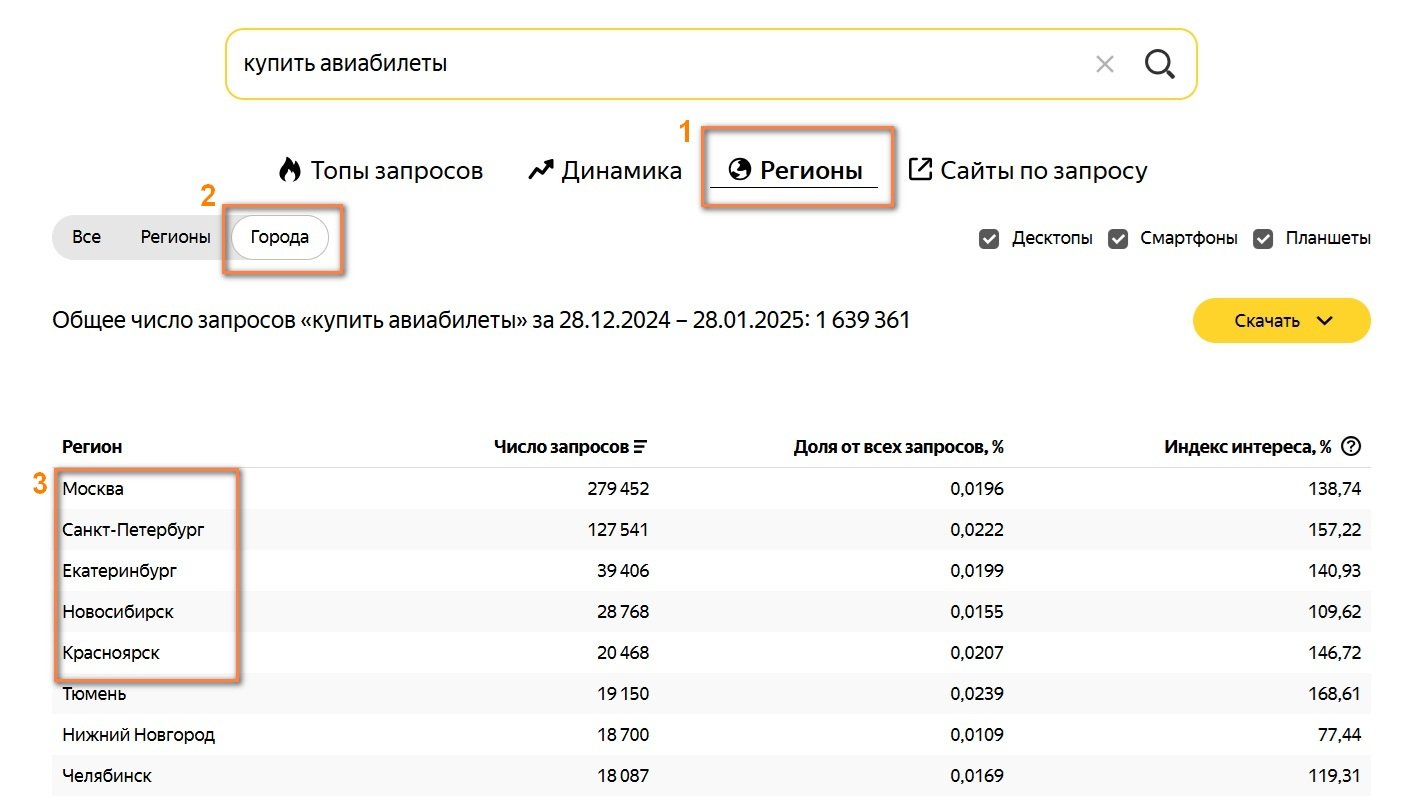Click the external link icon for sites

pos(920,169)
